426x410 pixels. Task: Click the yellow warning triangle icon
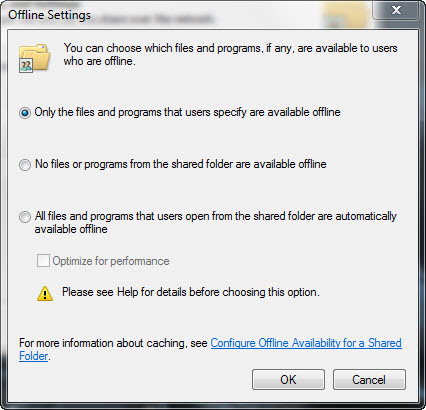coord(45,293)
